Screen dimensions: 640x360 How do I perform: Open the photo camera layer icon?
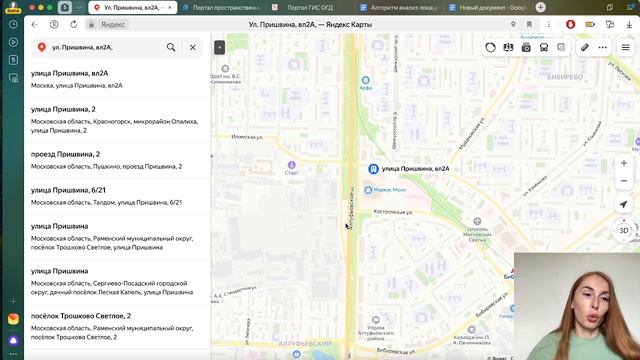point(526,47)
